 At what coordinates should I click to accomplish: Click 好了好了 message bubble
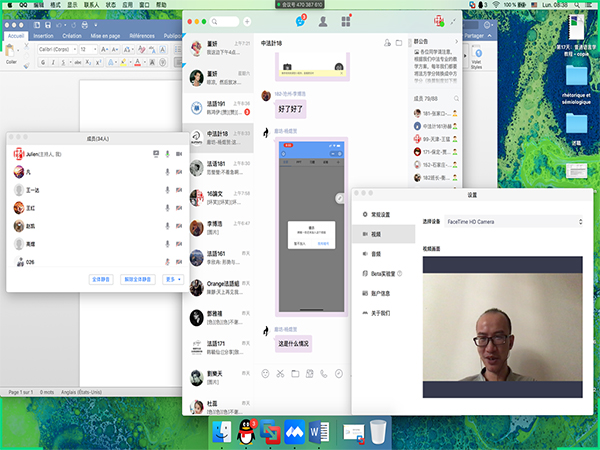290,109
